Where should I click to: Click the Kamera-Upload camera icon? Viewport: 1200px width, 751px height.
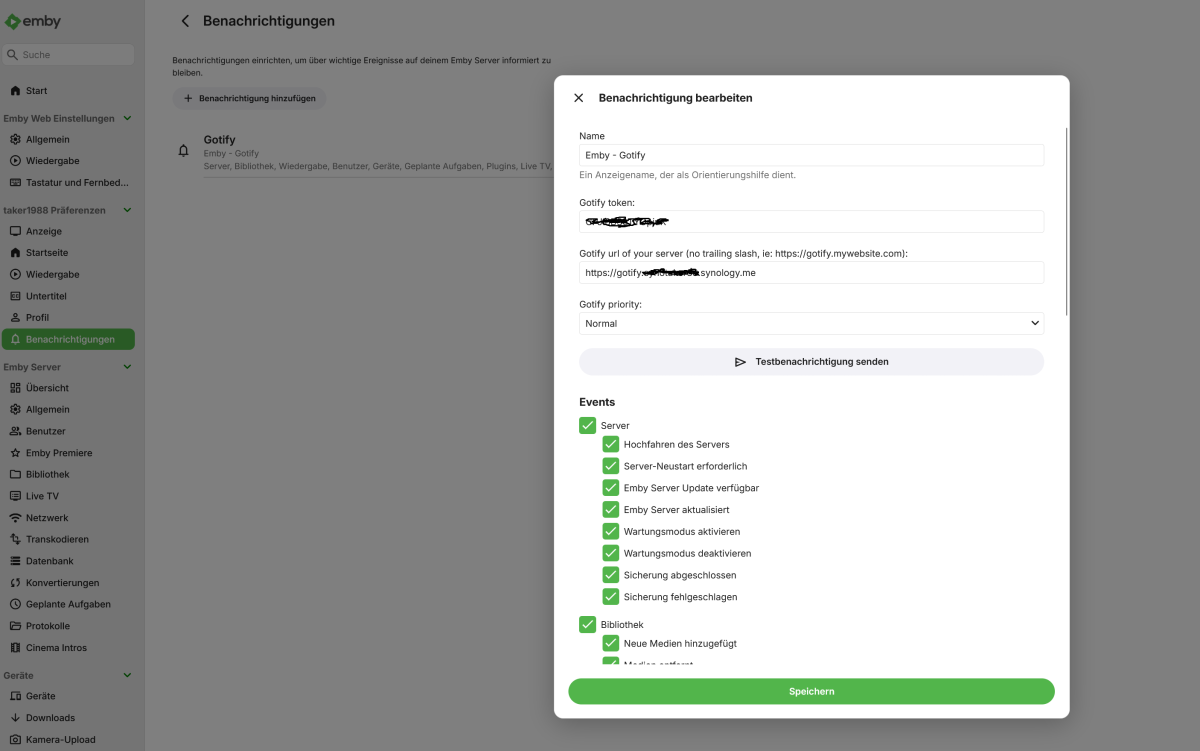coord(15,740)
